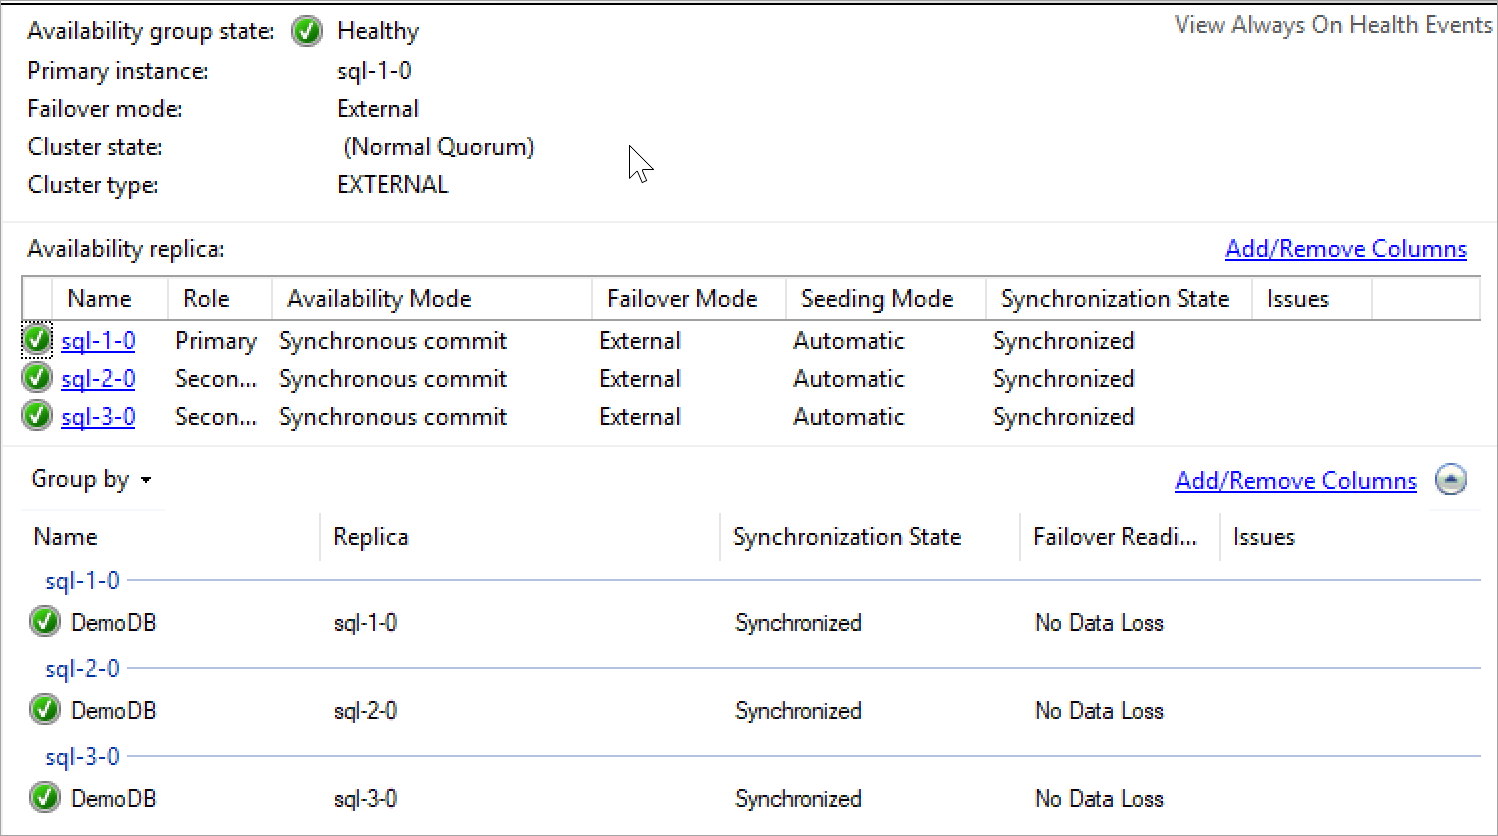Open Add/Remove Columns for the databases grid
The width and height of the screenshot is (1498, 836).
click(x=1295, y=480)
